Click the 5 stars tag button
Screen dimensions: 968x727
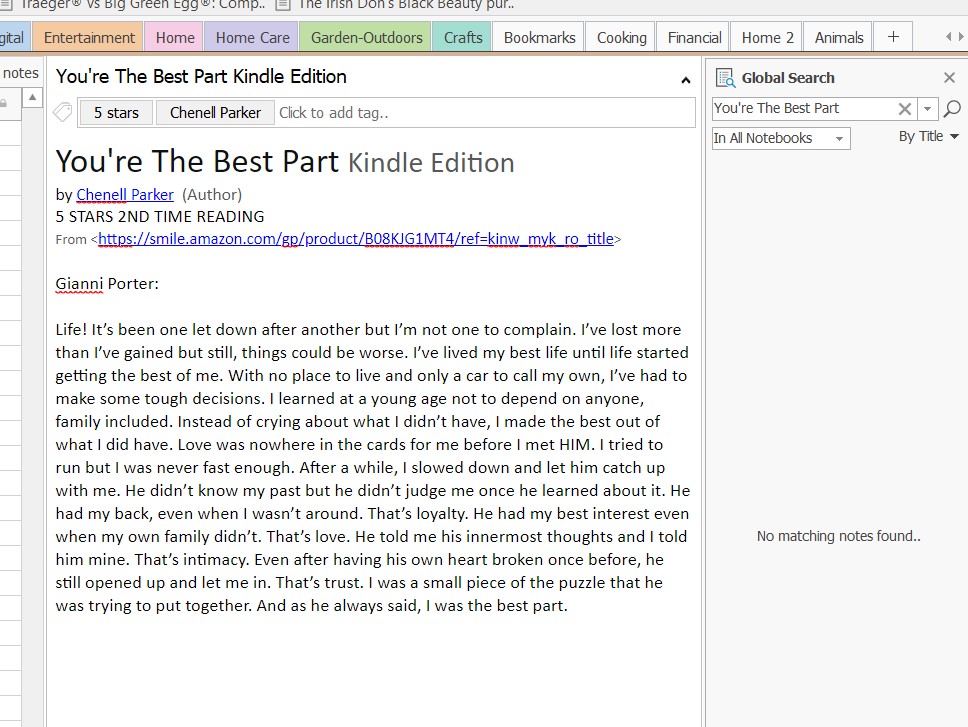116,113
